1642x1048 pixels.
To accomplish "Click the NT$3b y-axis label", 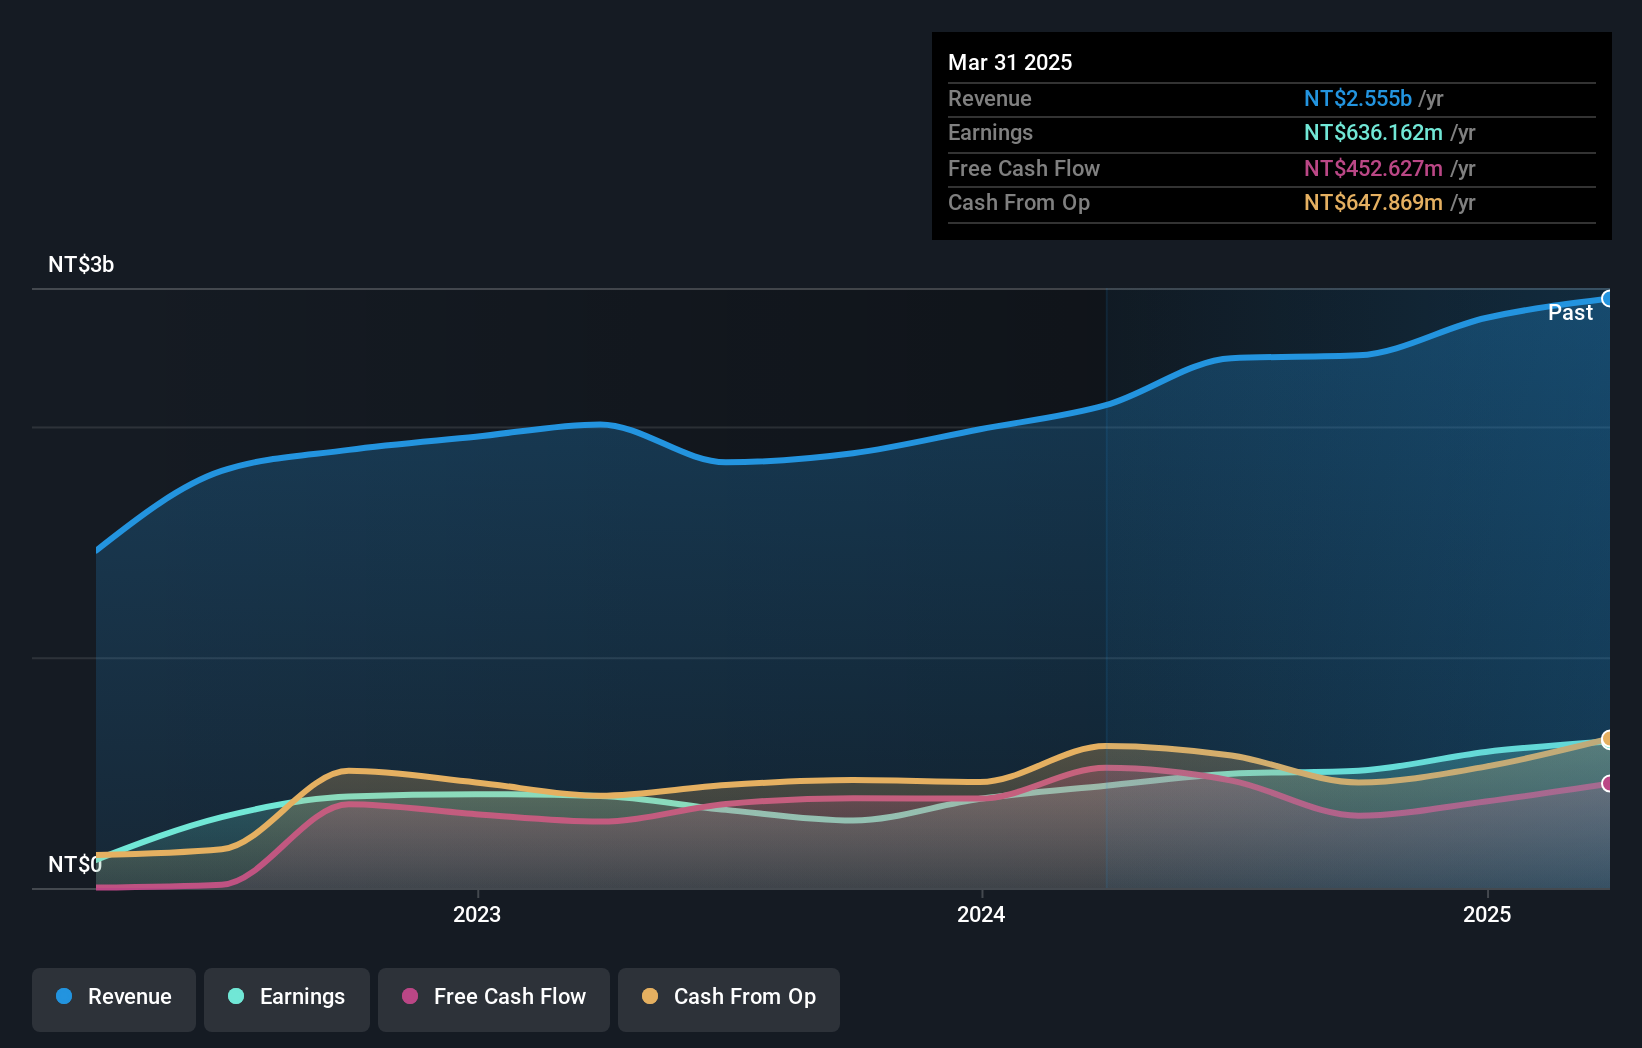I will pos(81,265).
